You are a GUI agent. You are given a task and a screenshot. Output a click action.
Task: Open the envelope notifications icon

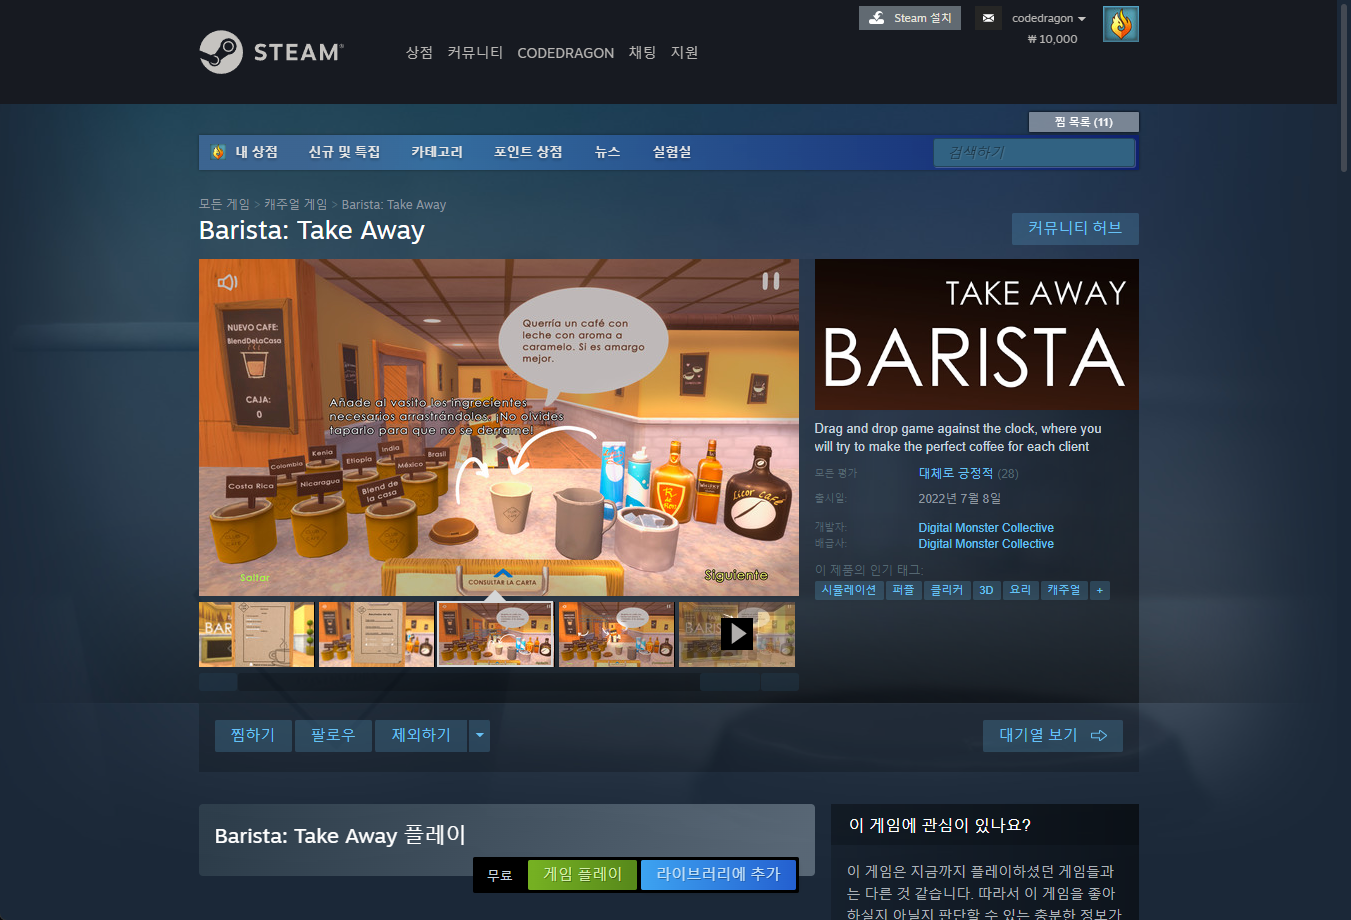click(x=988, y=18)
